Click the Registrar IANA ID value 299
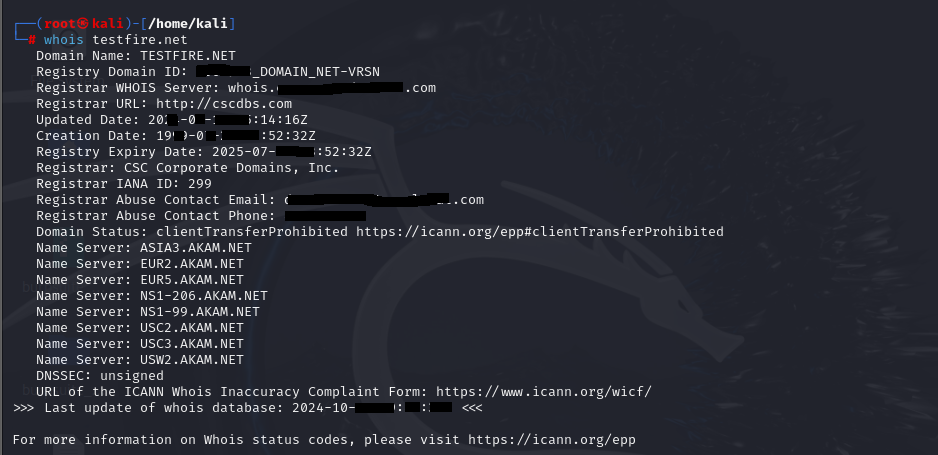Image resolution: width=938 pixels, height=455 pixels. point(200,184)
